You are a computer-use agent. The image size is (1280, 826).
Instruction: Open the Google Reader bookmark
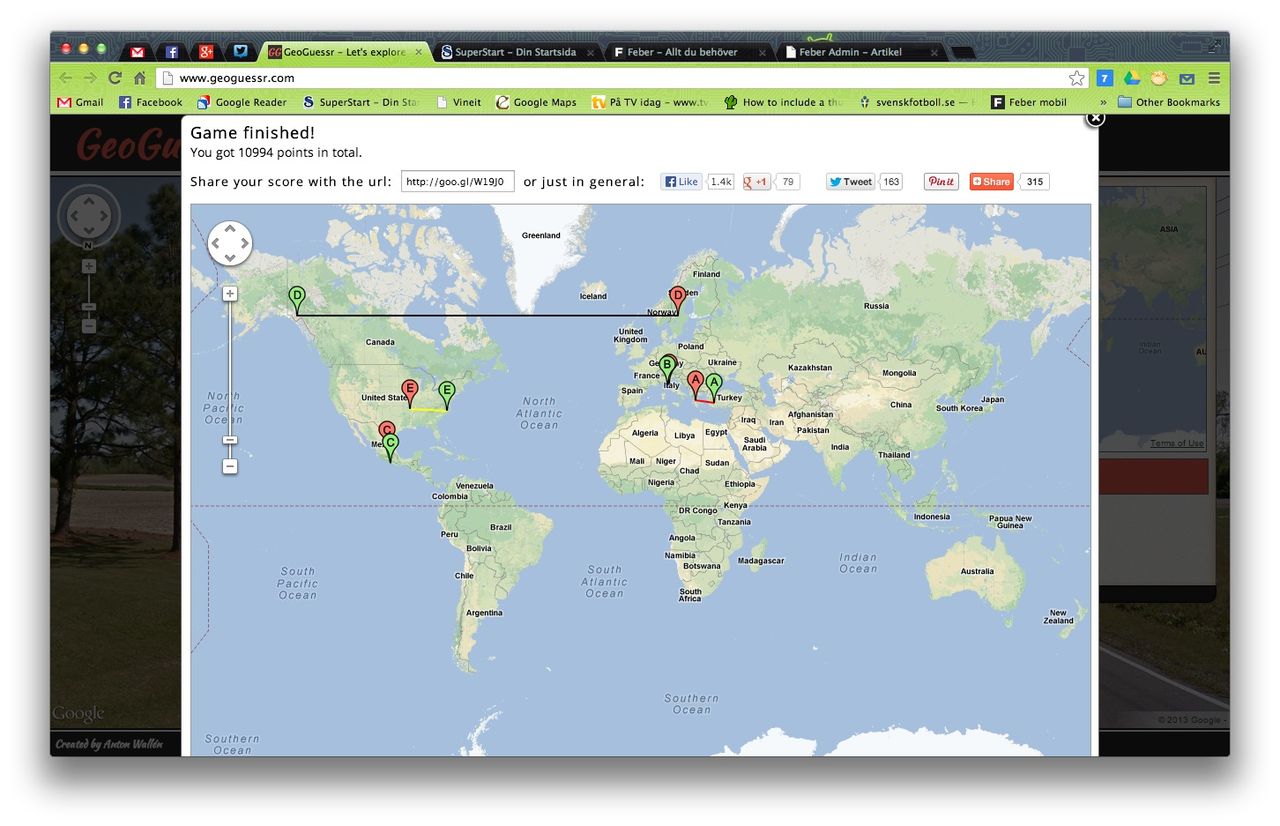(x=242, y=102)
